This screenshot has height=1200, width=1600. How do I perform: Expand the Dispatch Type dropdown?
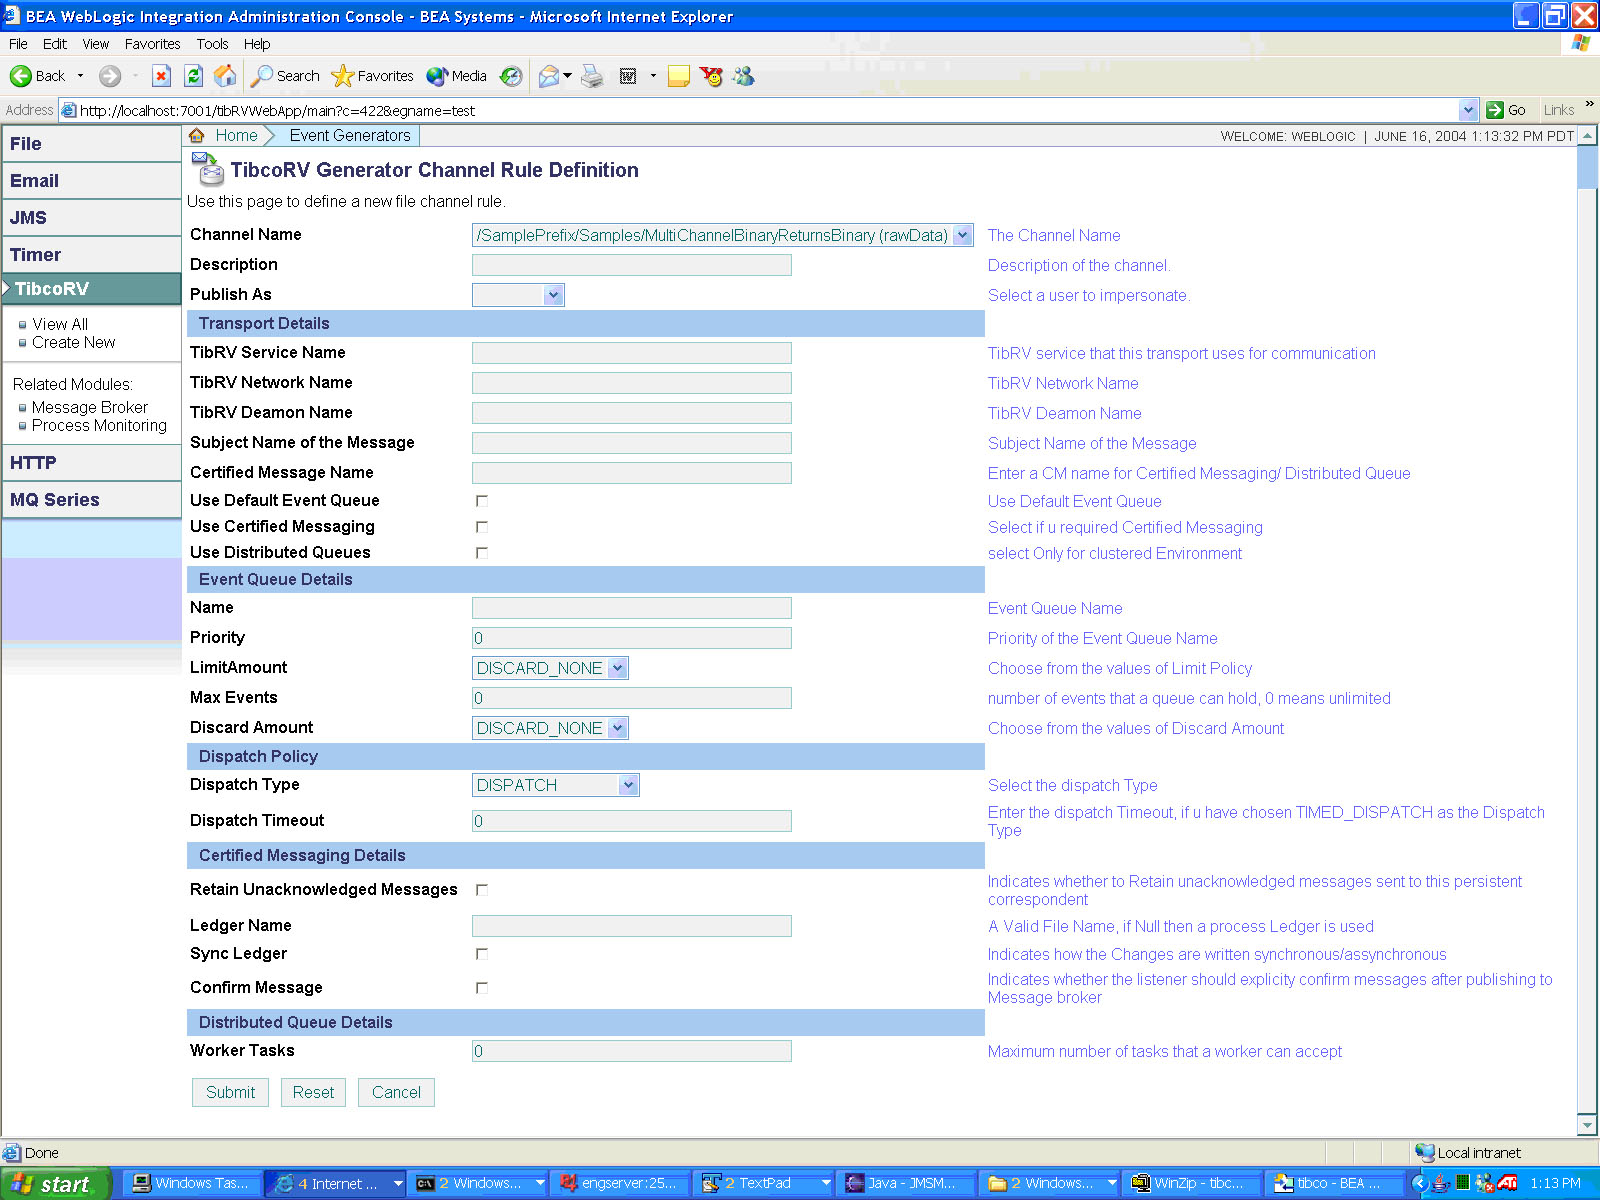pos(628,785)
